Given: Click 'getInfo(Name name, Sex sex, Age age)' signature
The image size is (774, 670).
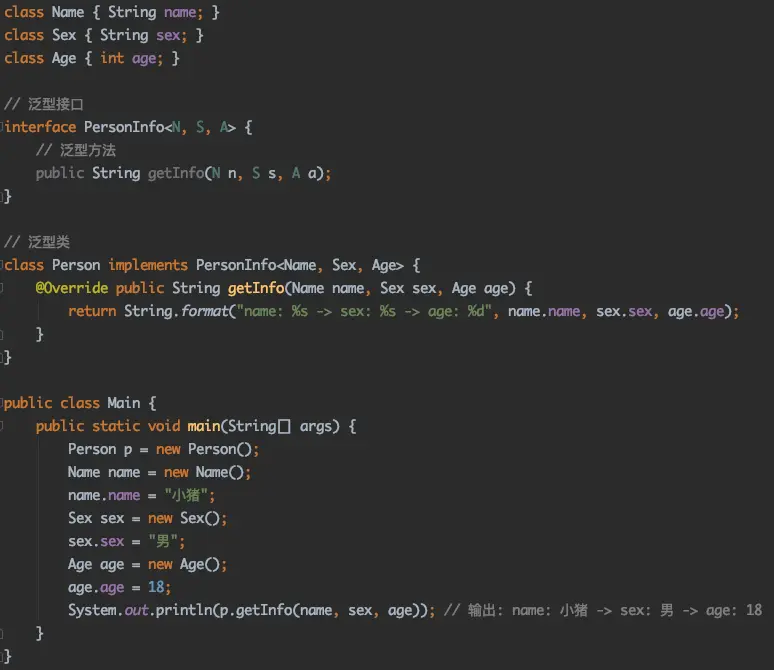Looking at the screenshot, I should tap(371, 288).
